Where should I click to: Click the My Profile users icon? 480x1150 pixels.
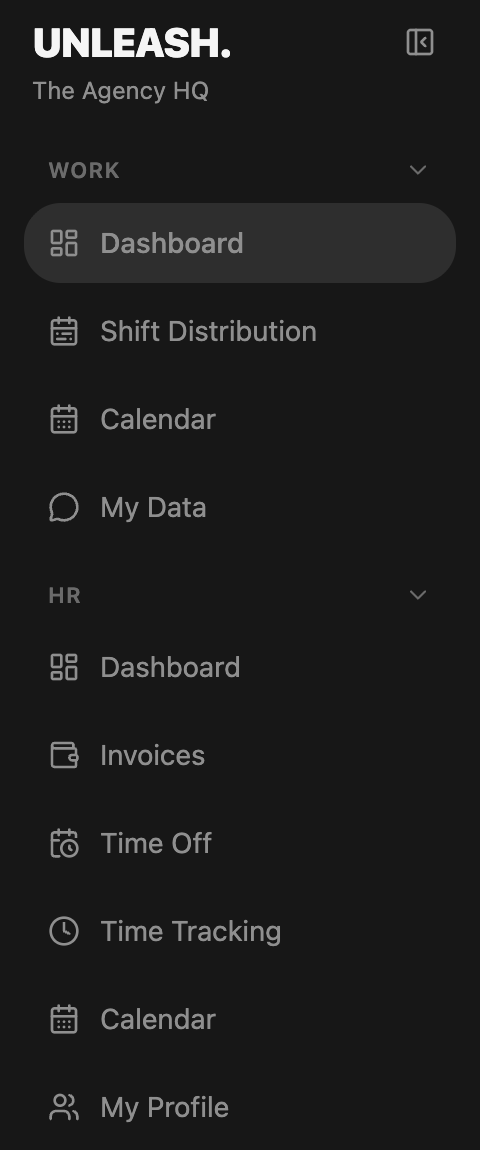(x=64, y=1107)
